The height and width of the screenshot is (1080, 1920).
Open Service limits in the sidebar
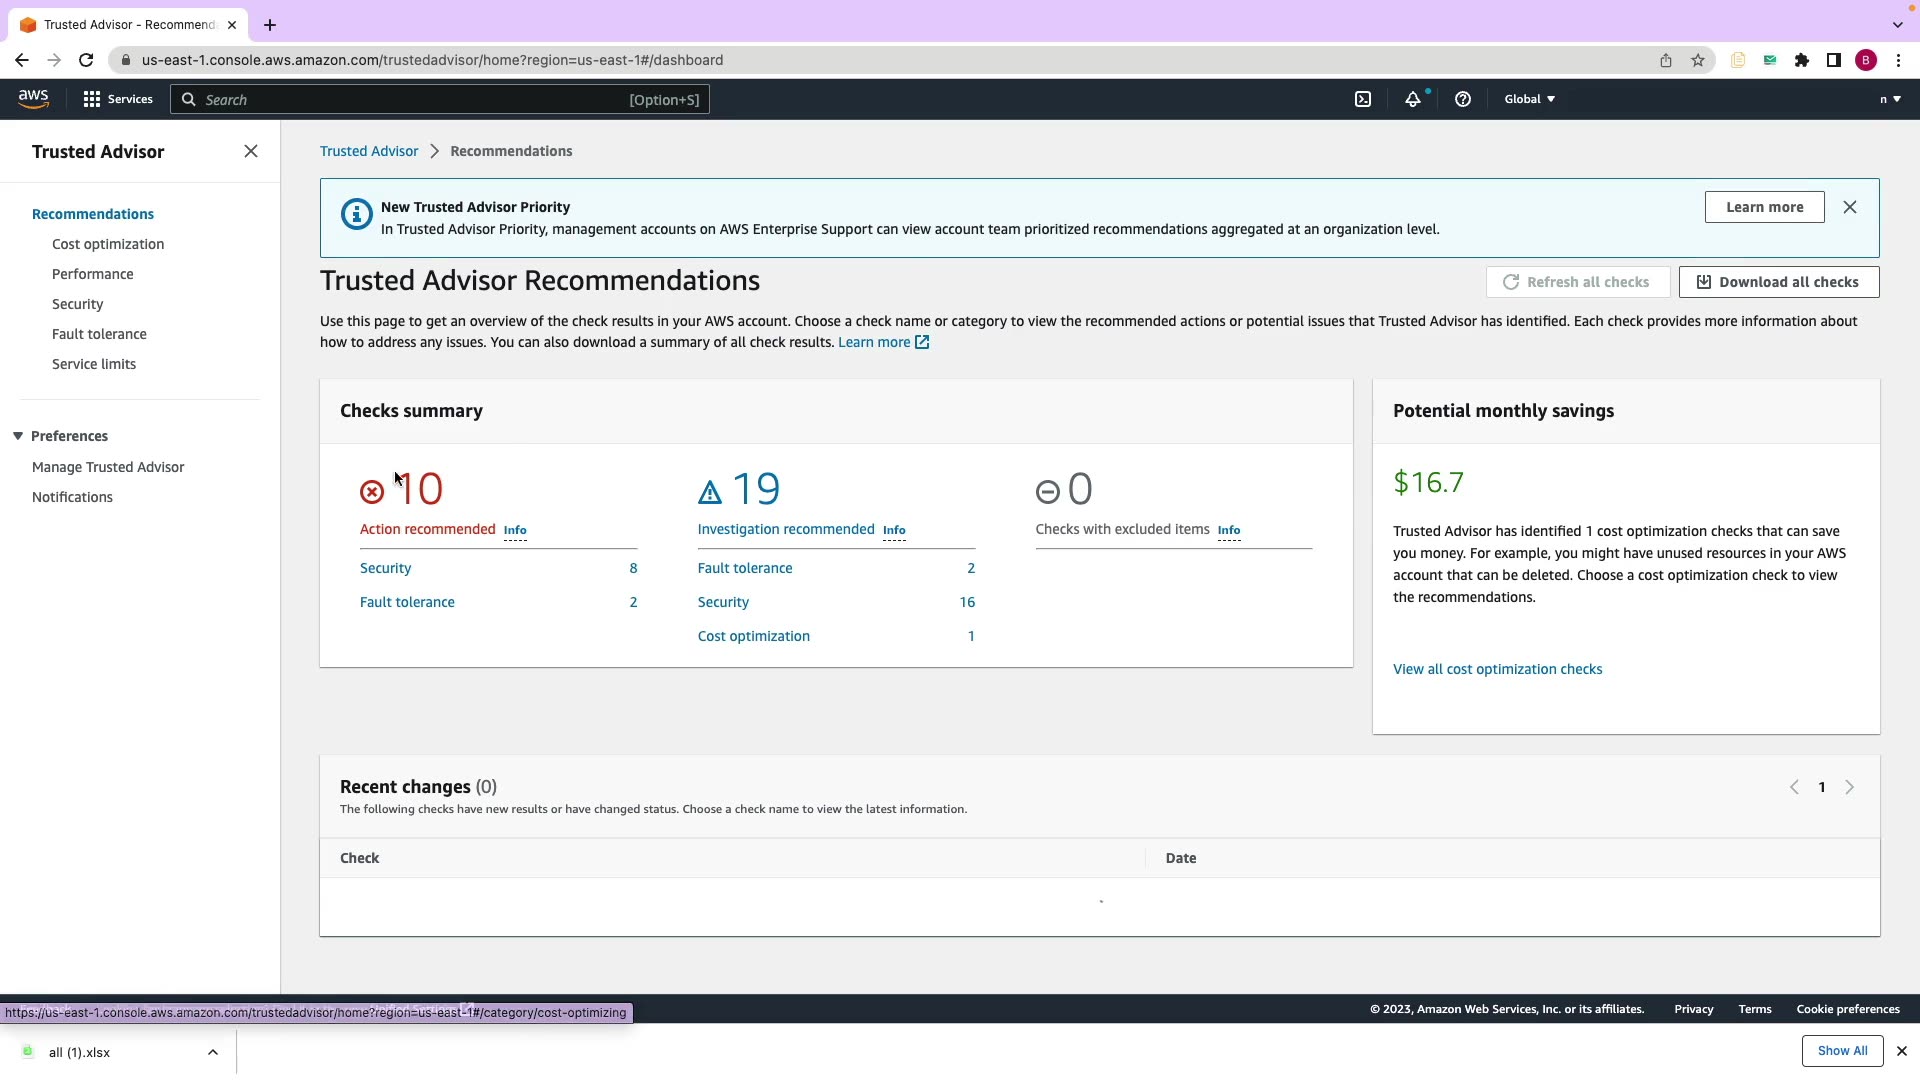coord(94,364)
